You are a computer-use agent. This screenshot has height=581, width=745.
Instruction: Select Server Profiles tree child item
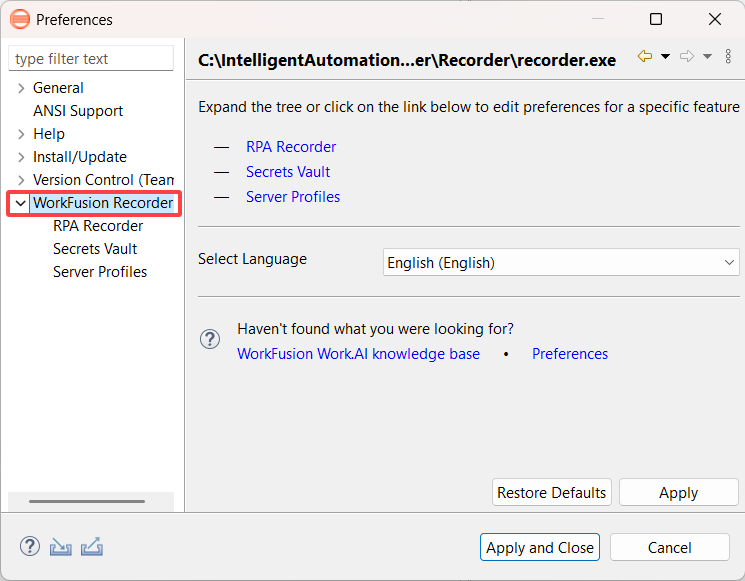click(x=100, y=272)
